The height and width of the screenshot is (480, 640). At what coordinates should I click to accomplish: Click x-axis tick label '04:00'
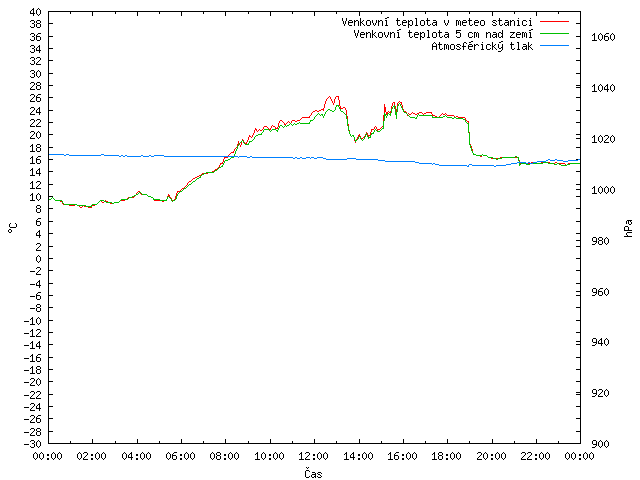136,456
